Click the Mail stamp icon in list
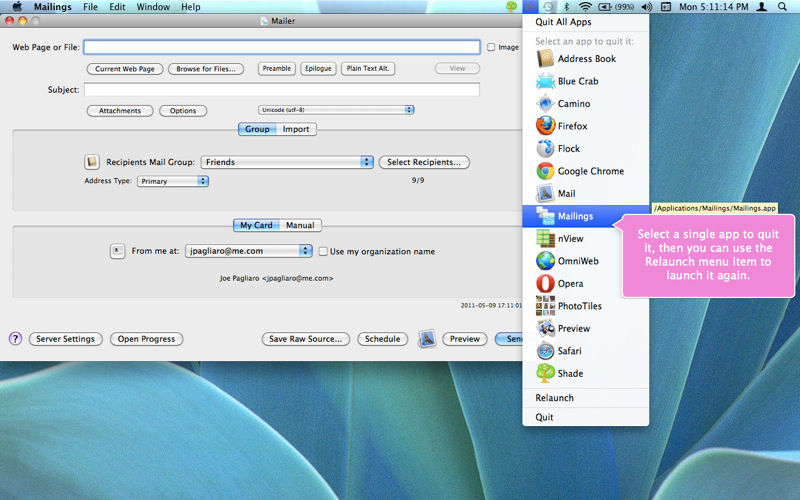The height and width of the screenshot is (500, 800). tap(545, 193)
